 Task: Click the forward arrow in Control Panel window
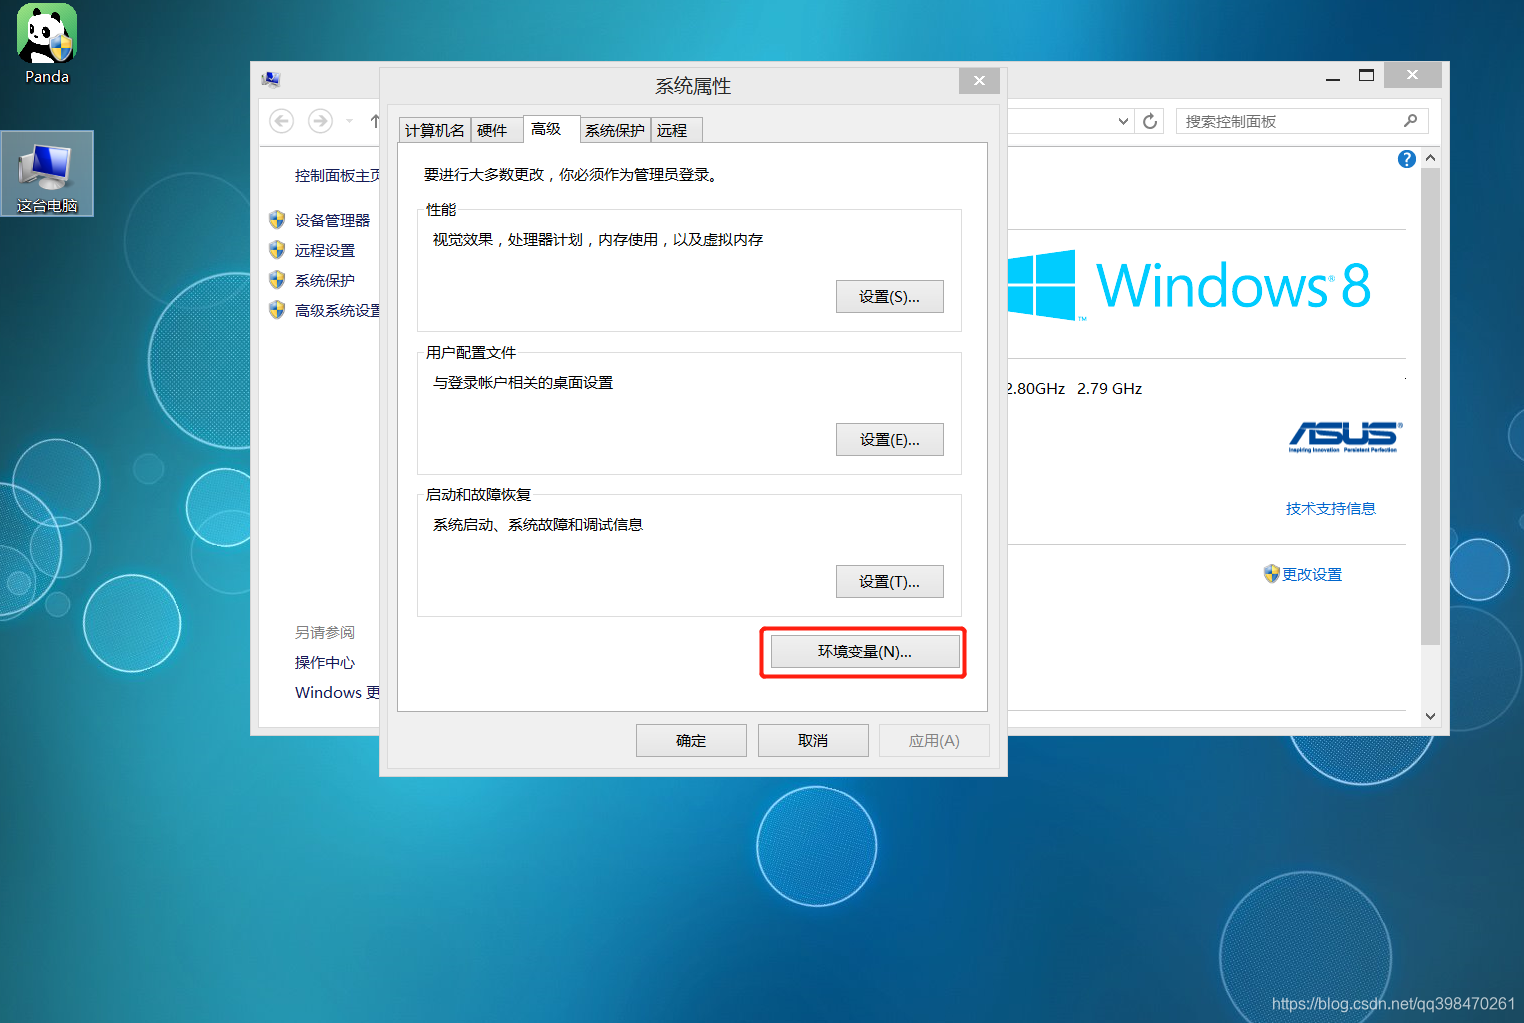click(x=320, y=121)
